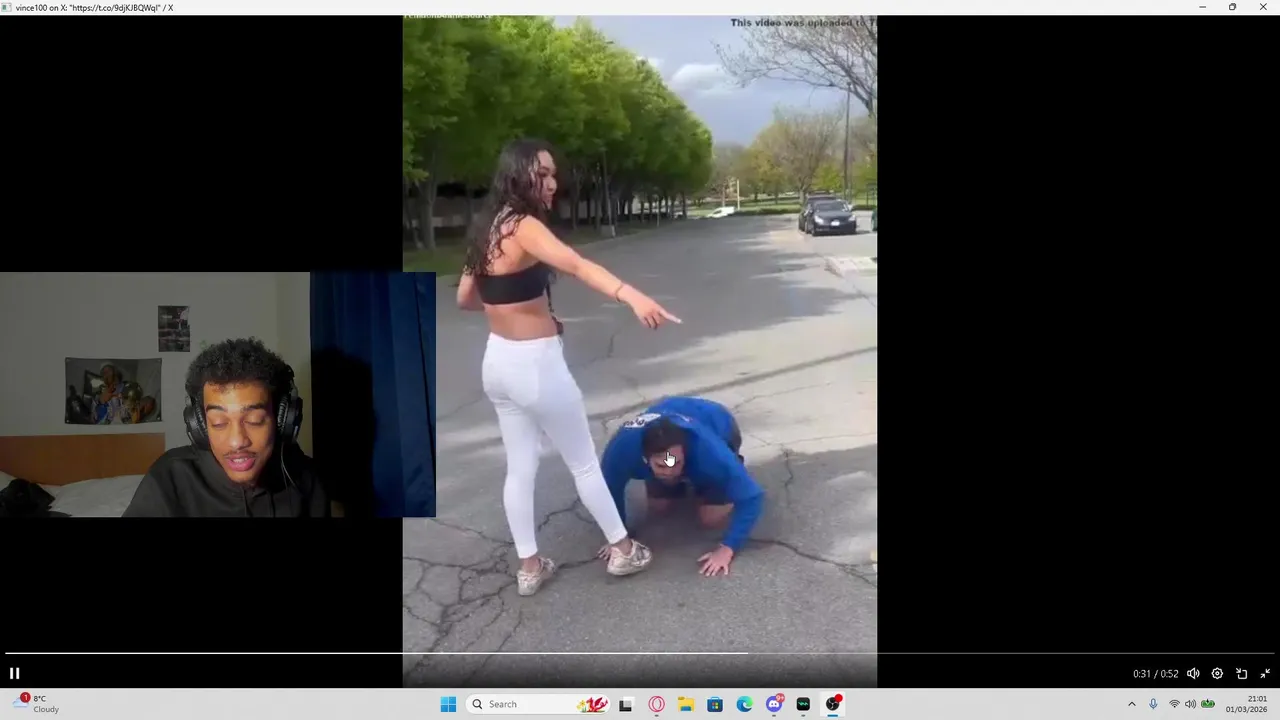Mute the video using the player volume icon
The width and height of the screenshot is (1280, 720).
click(x=1193, y=674)
